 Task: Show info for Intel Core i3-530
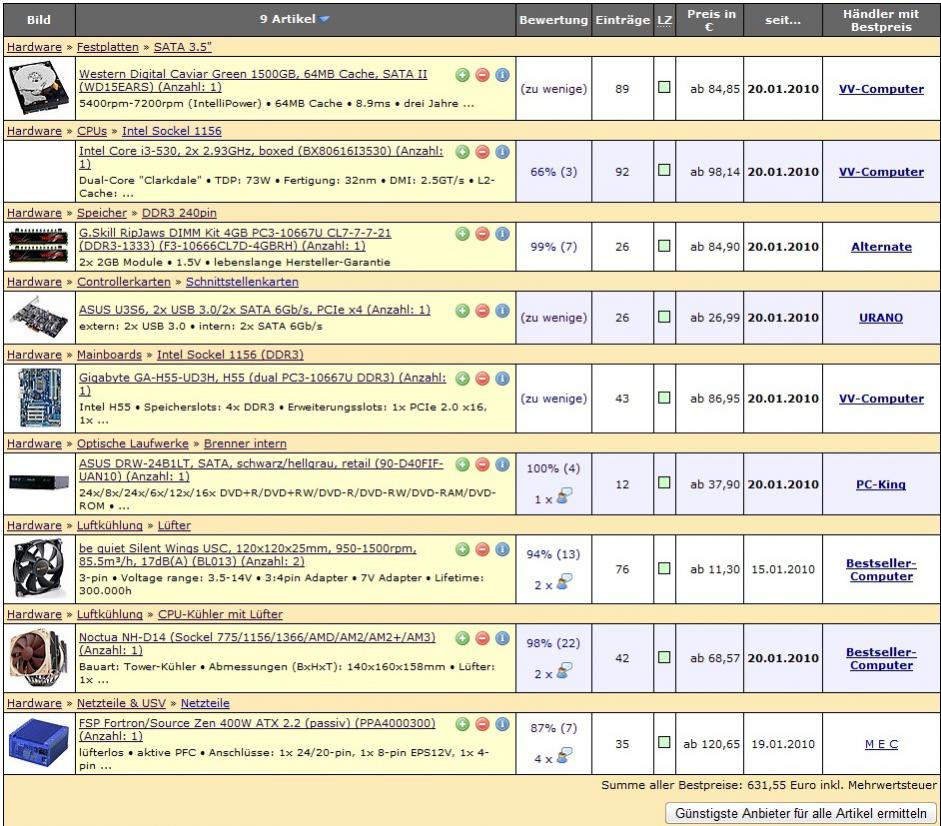(x=502, y=152)
